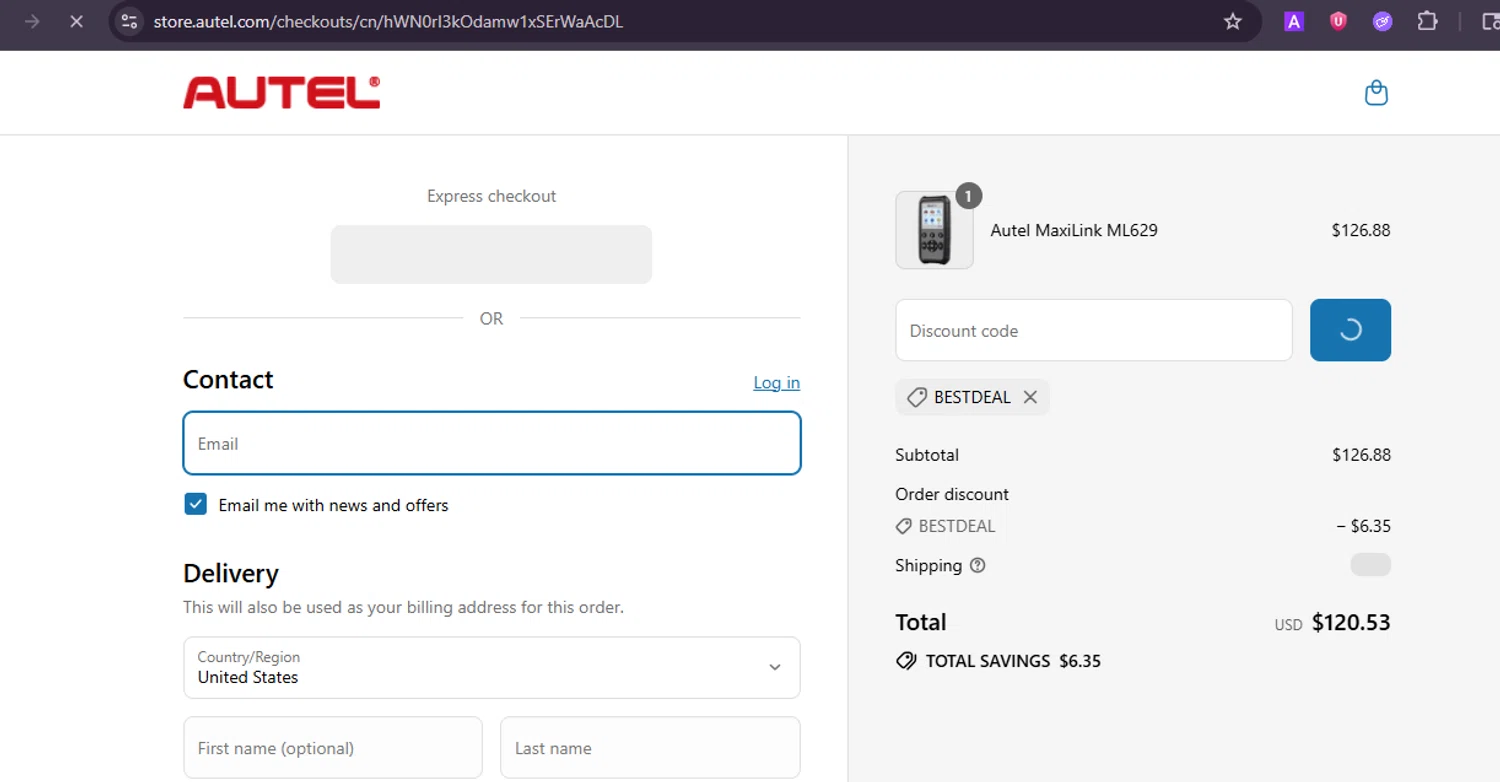Image resolution: width=1500 pixels, height=782 pixels.
Task: Click the quantity badge showing 1
Action: point(967,196)
